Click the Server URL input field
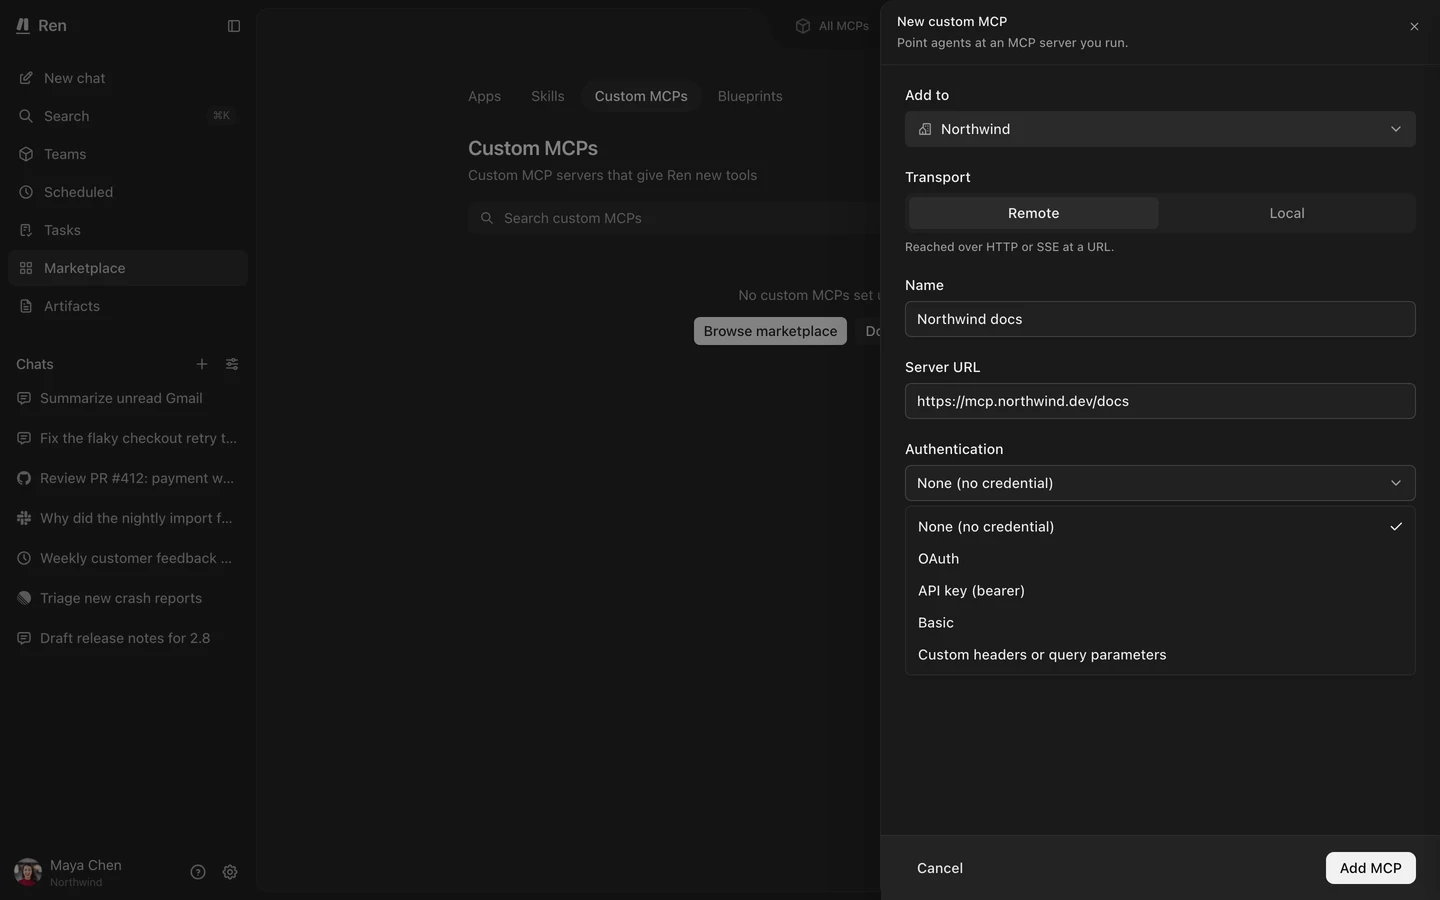1440x900 pixels. pyautogui.click(x=1160, y=401)
